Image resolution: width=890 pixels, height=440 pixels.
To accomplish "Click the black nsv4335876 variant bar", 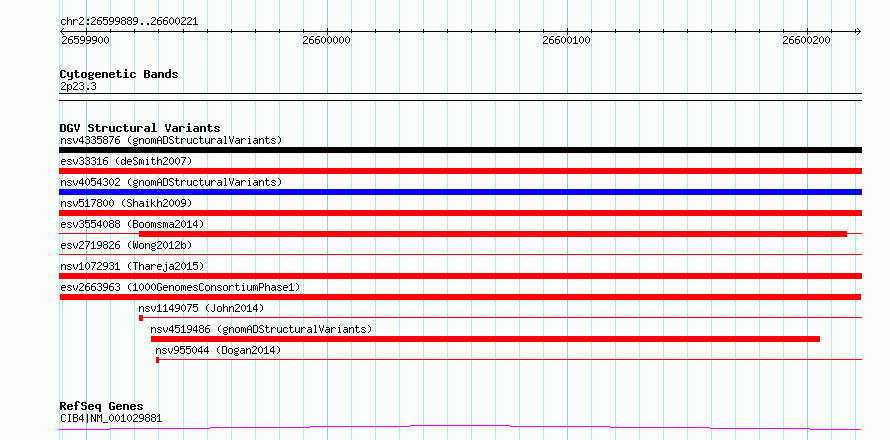I will 460,150.
